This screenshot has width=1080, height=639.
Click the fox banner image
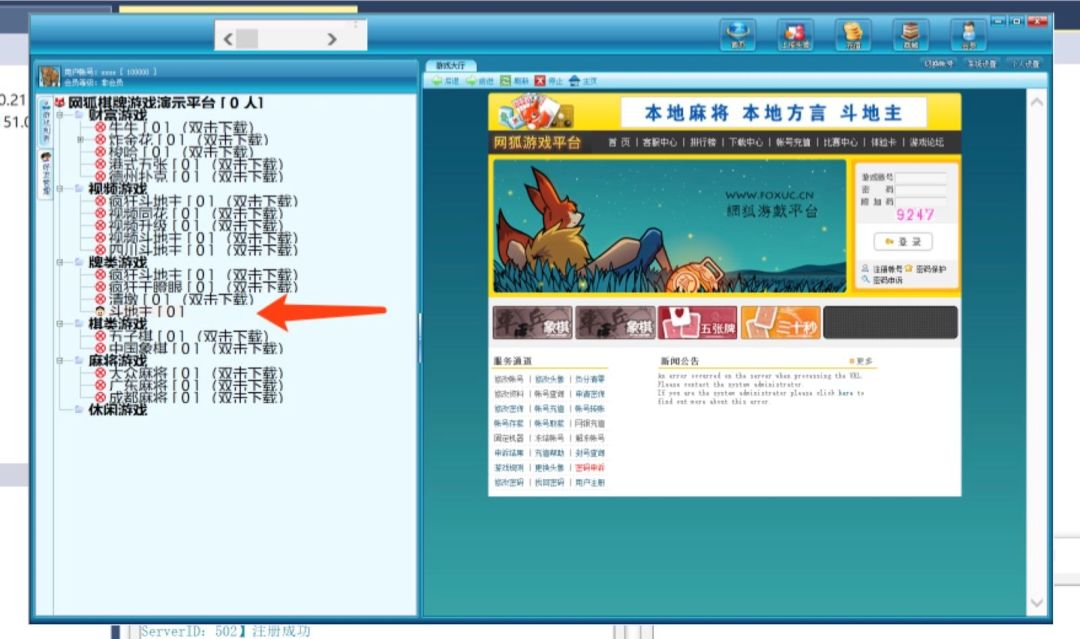click(x=669, y=227)
